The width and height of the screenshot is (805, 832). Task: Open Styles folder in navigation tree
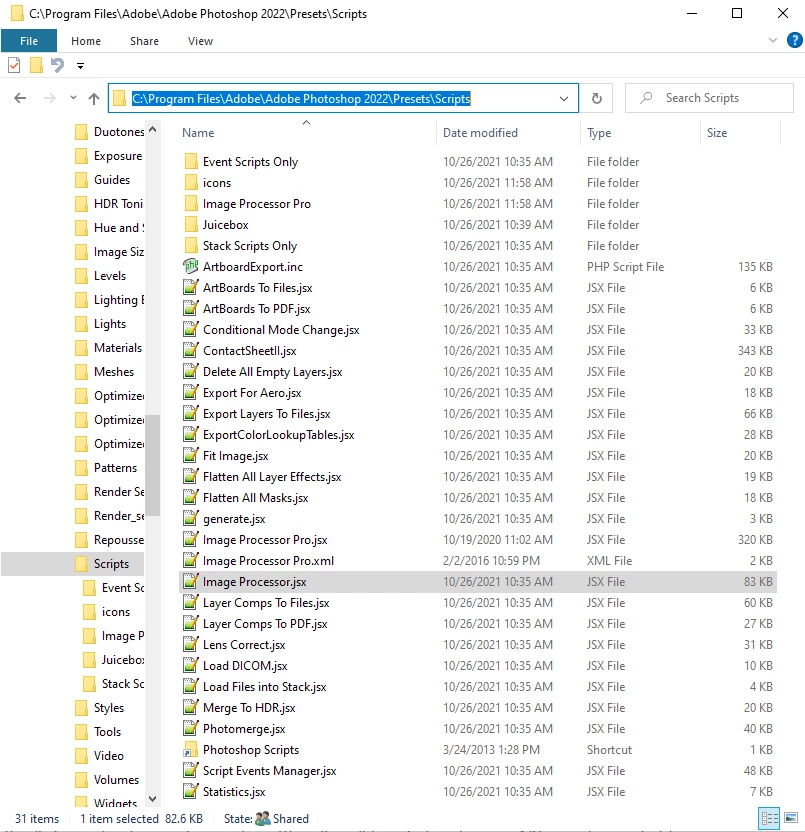point(109,708)
